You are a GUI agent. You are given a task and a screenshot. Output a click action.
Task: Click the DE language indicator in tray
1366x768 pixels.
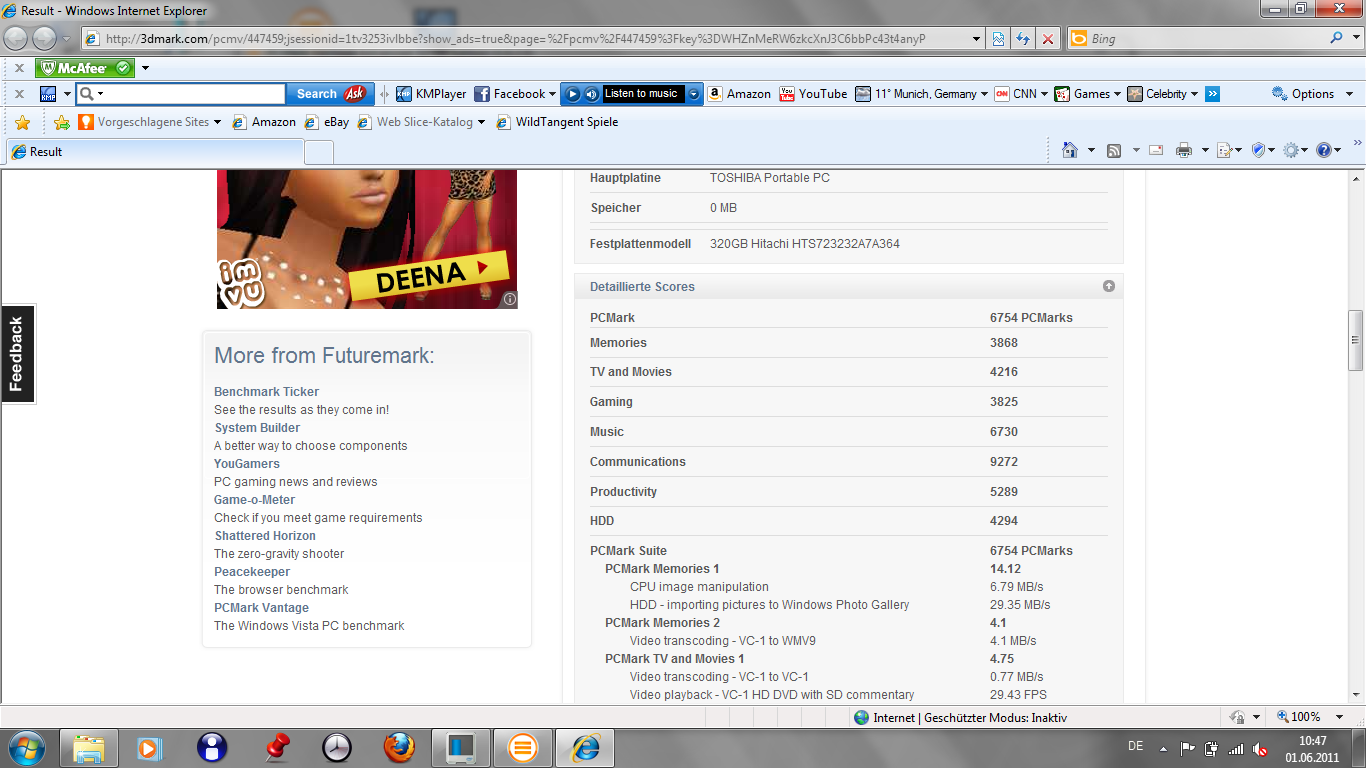click(1135, 746)
